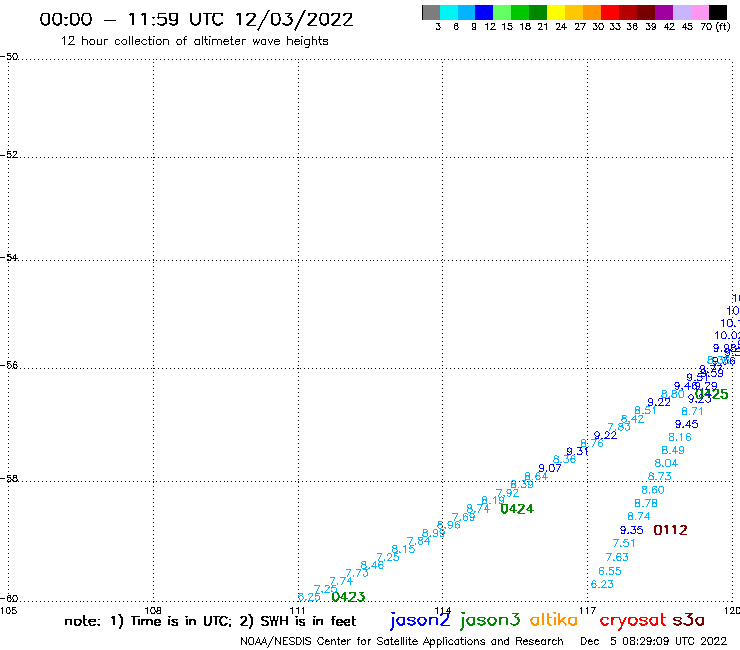Click the wave height value '8.15'
Viewport: 740px width, 650px height.
(404, 549)
